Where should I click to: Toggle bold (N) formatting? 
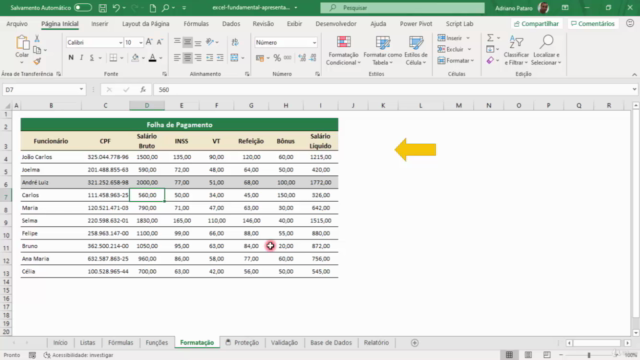point(71,58)
